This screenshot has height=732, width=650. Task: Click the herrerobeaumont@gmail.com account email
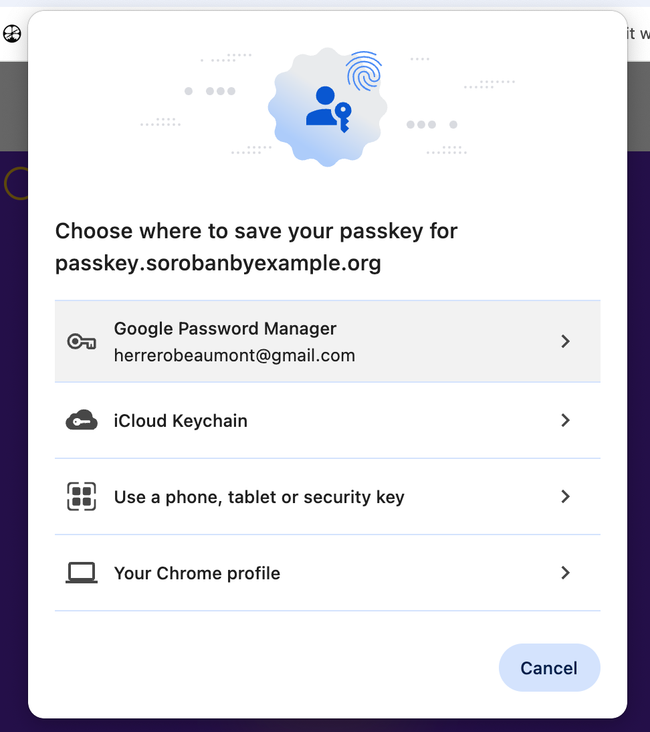234,355
